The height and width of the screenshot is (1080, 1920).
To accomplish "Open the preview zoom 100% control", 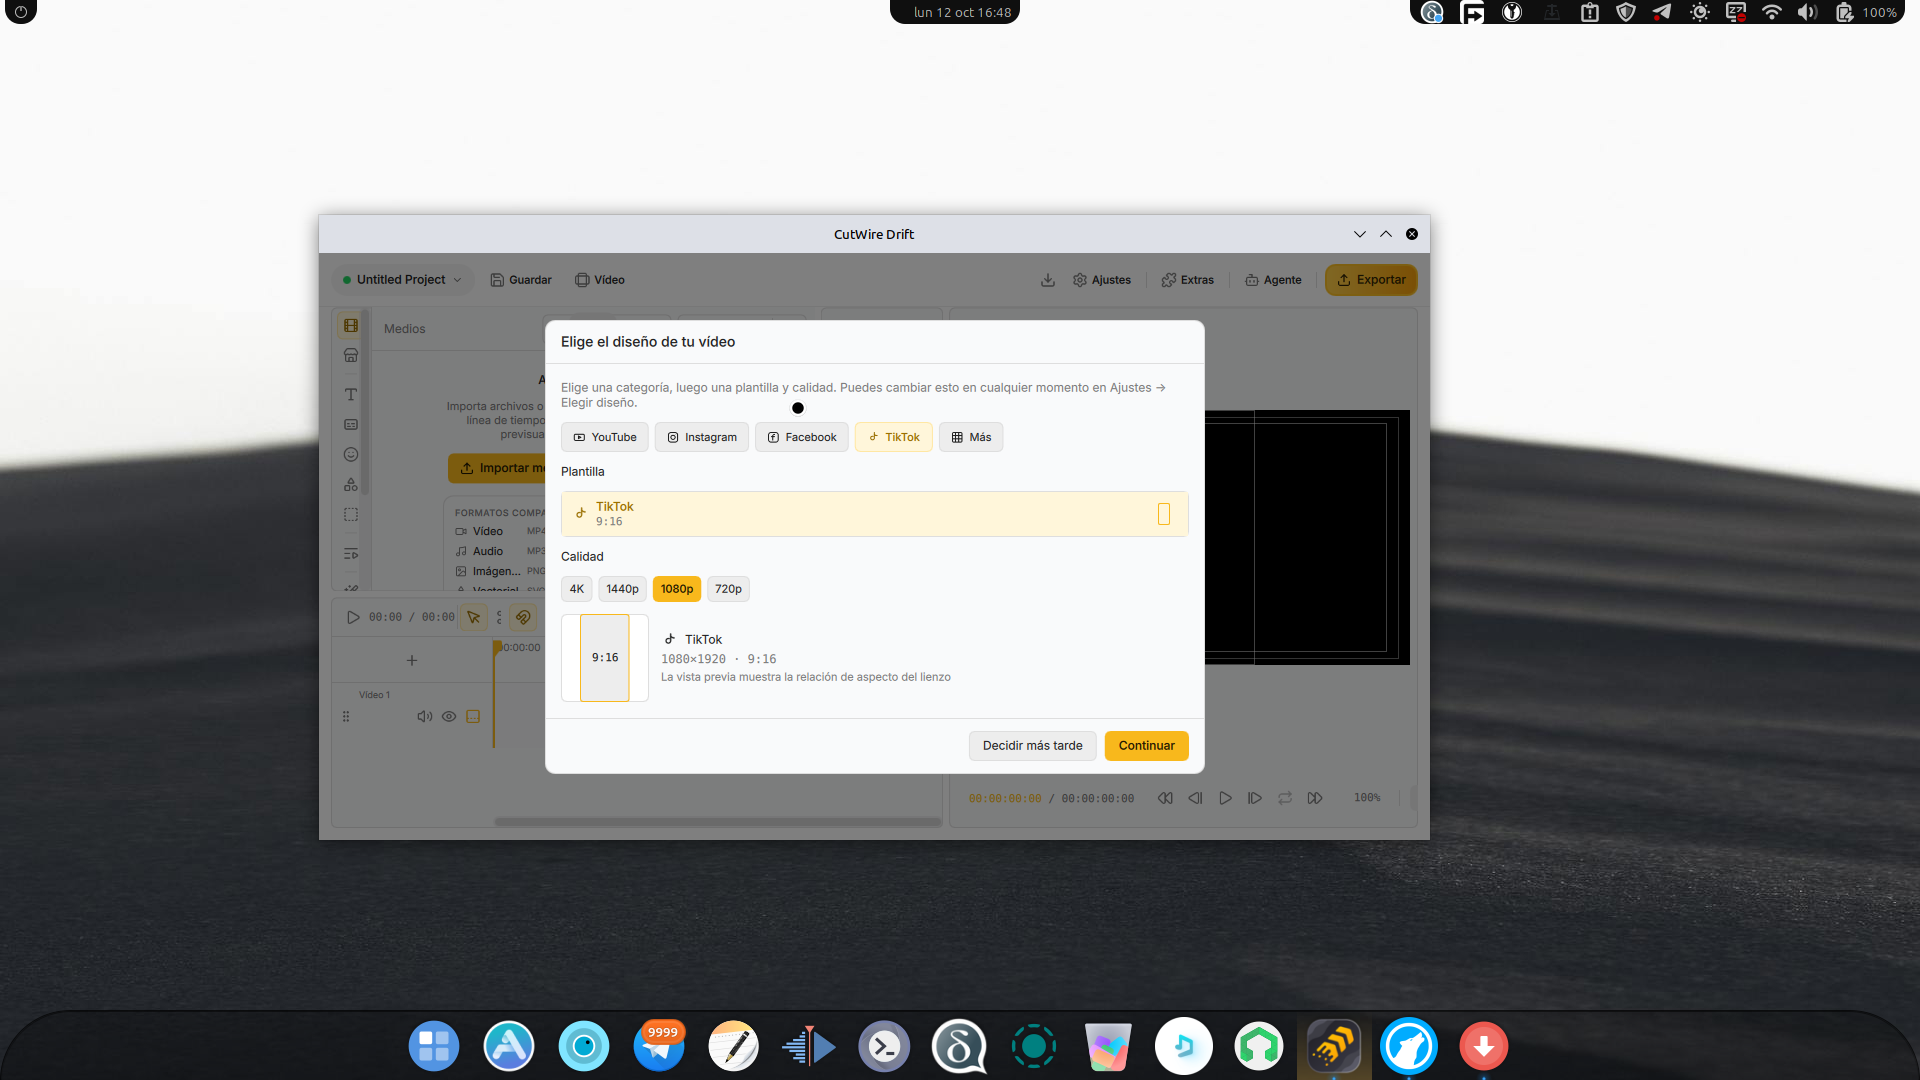I will click(x=1367, y=798).
